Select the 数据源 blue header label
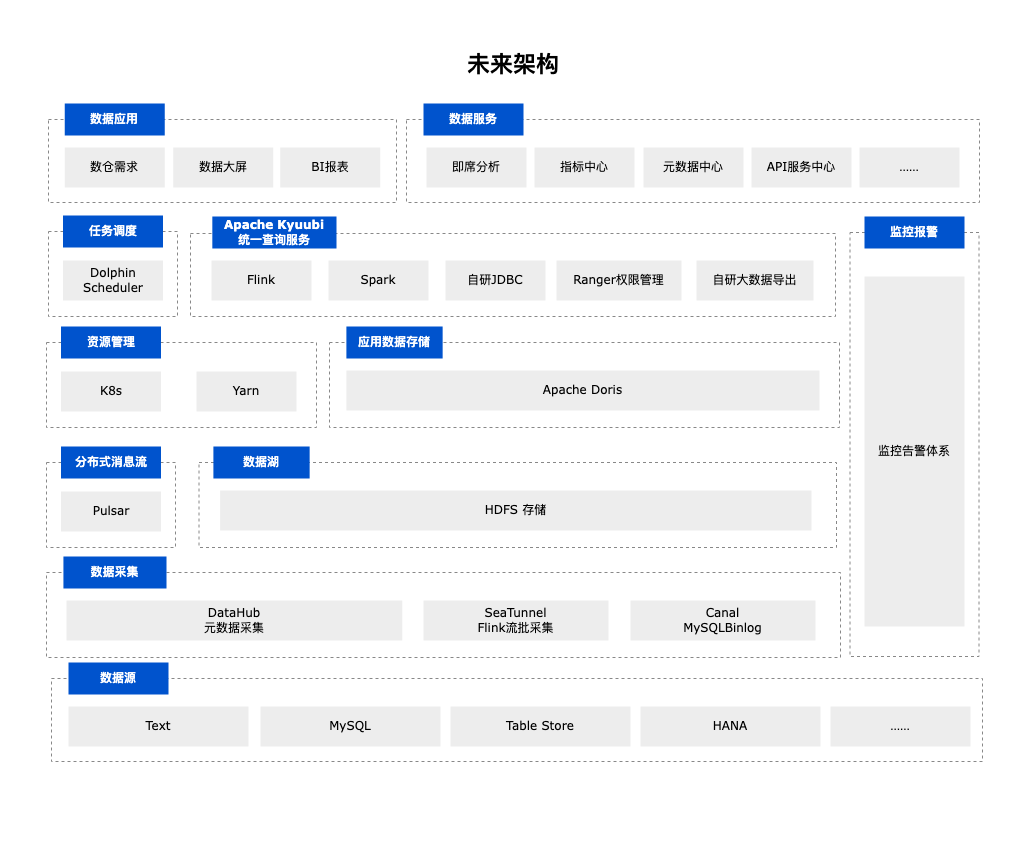 point(118,678)
